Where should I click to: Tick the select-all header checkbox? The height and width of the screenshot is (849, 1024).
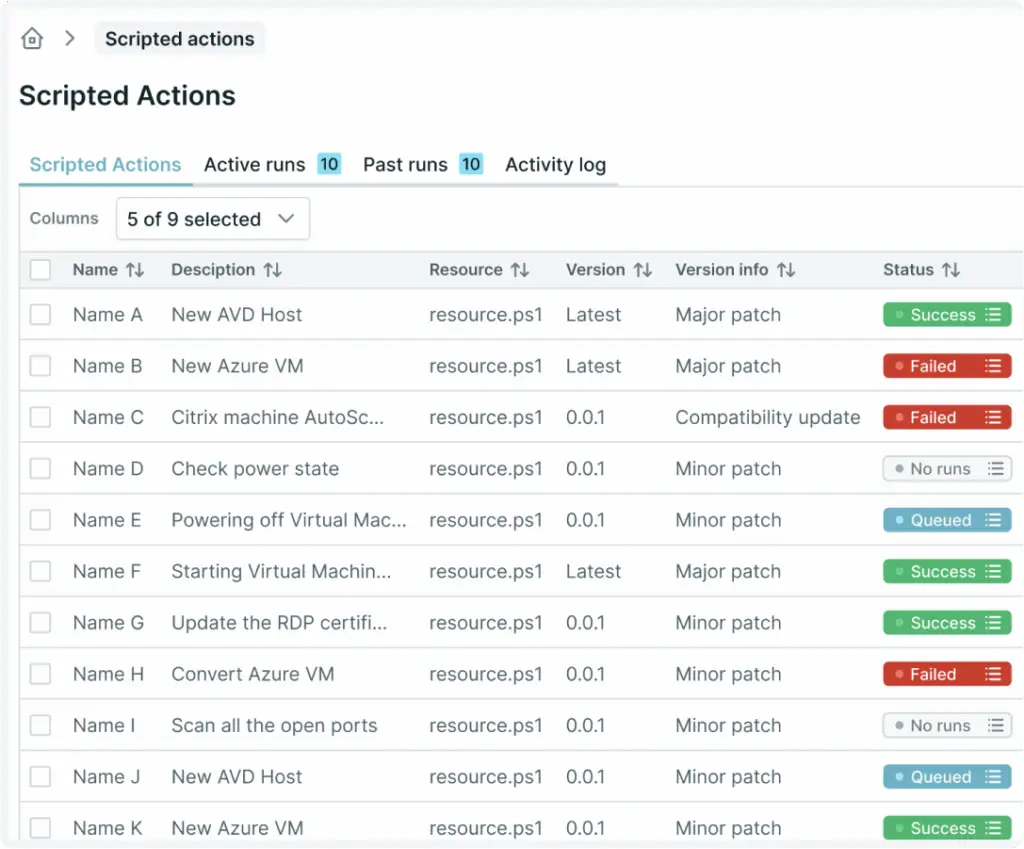(x=40, y=270)
